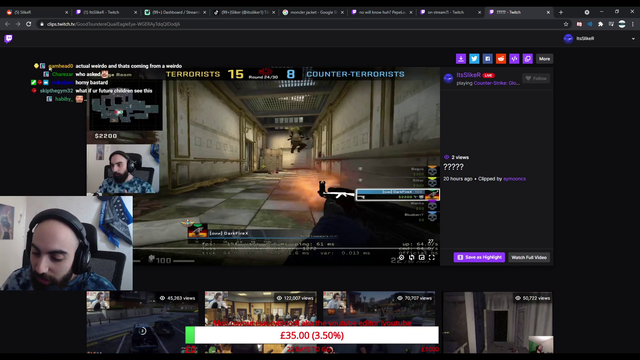Switch to the 'no will know huh? PepeLa' tab

(381, 12)
